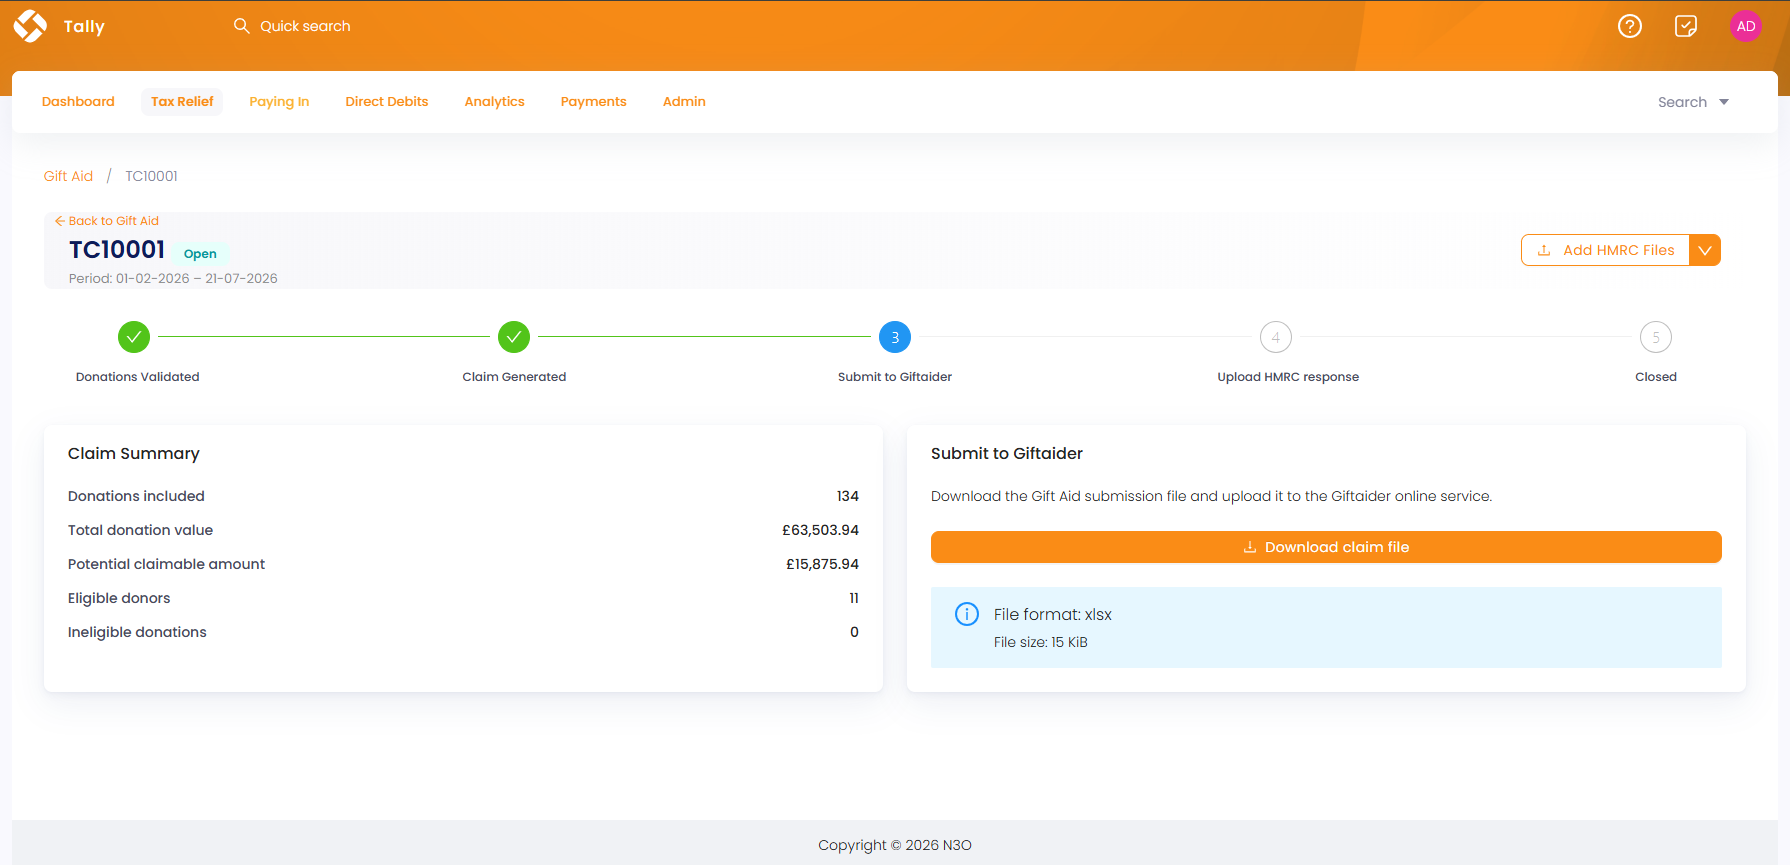Image resolution: width=1790 pixels, height=865 pixels.
Task: Select step 3 Submit to Giftaider circle
Action: [x=895, y=337]
